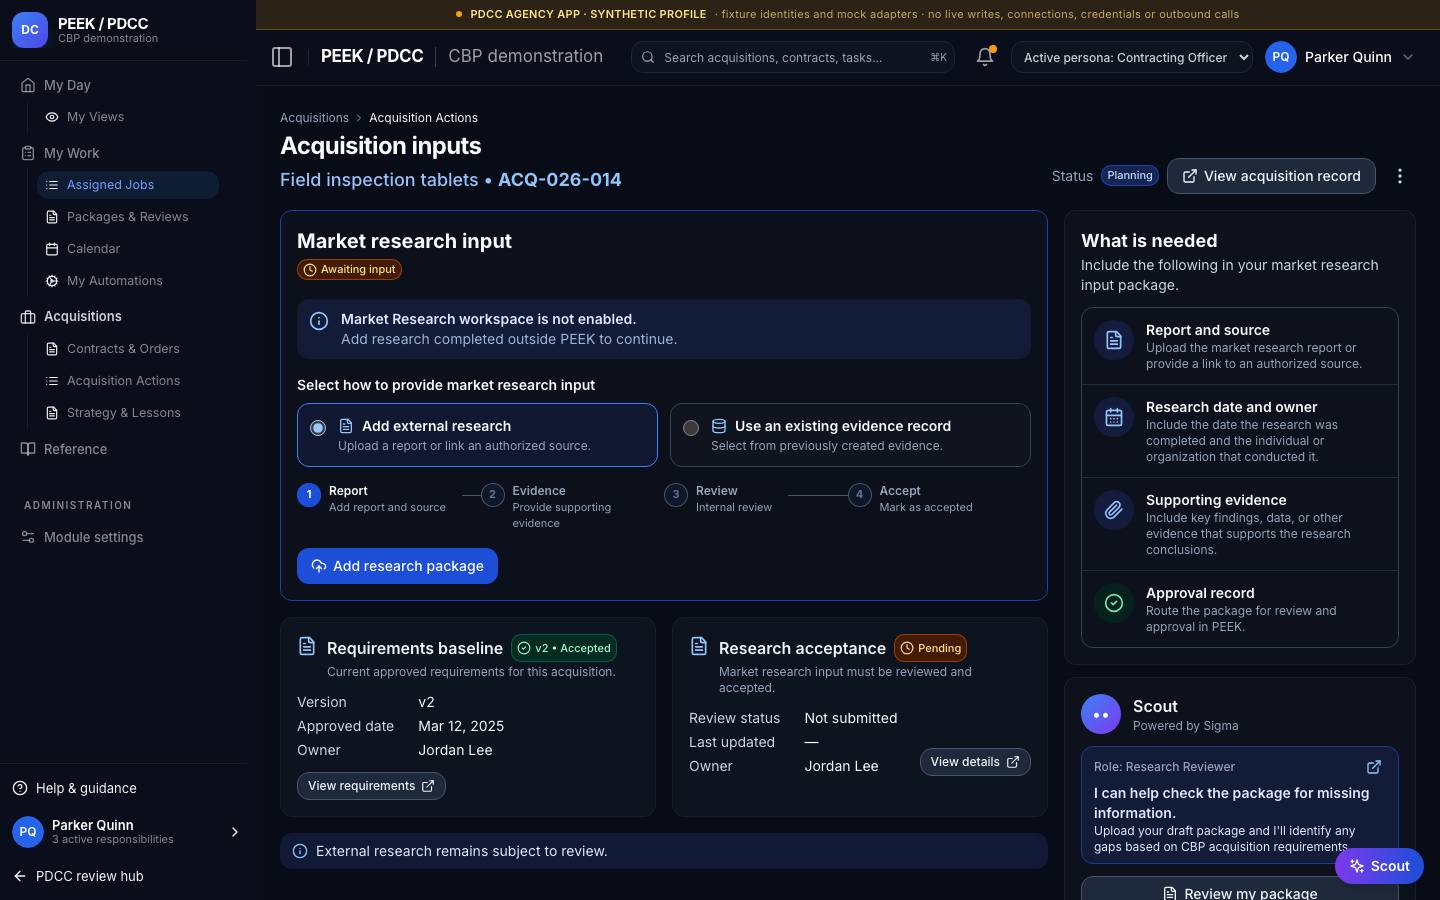This screenshot has height=900, width=1440.
Task: Click the Approval record checkmark icon
Action: pos(1114,603)
